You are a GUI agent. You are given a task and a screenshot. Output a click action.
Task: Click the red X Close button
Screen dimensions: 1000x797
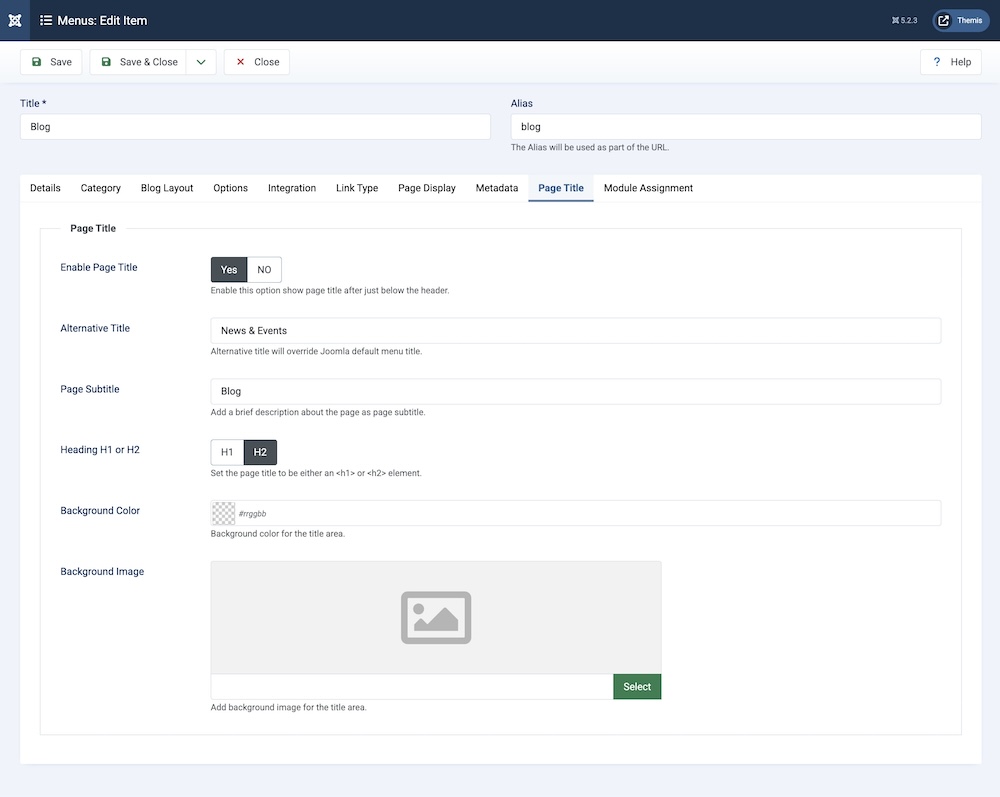point(257,62)
